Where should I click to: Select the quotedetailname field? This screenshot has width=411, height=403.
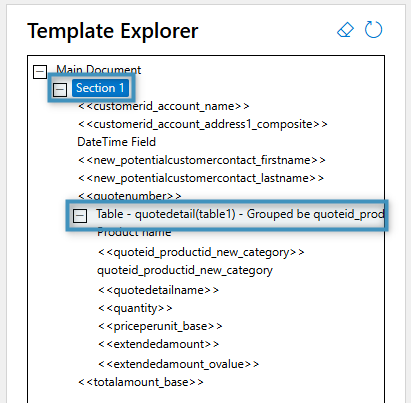pyautogui.click(x=158, y=290)
